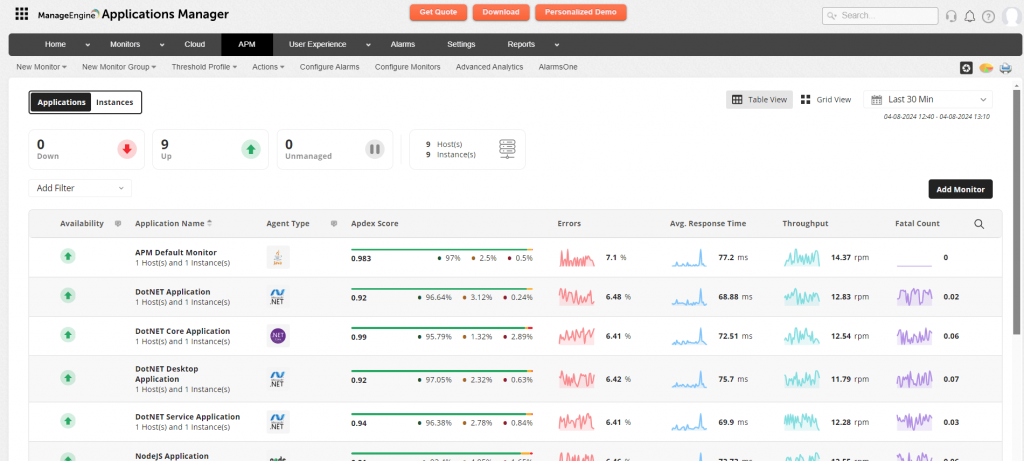Viewport: 1024px width, 461px height.
Task: Click the headset support icon
Action: pos(950,16)
